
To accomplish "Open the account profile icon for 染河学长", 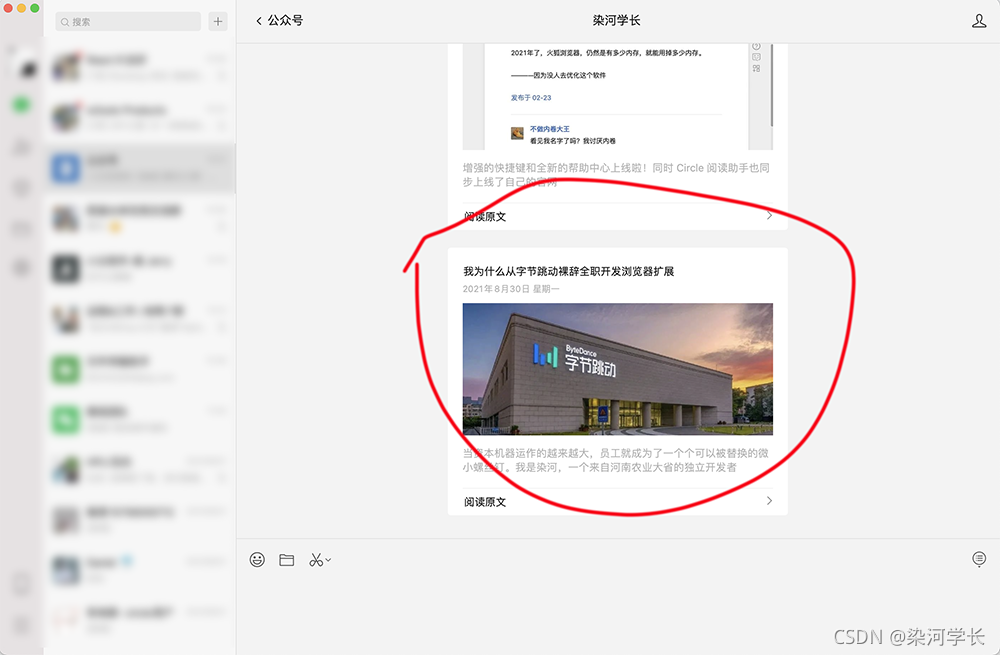I will tap(979, 21).
